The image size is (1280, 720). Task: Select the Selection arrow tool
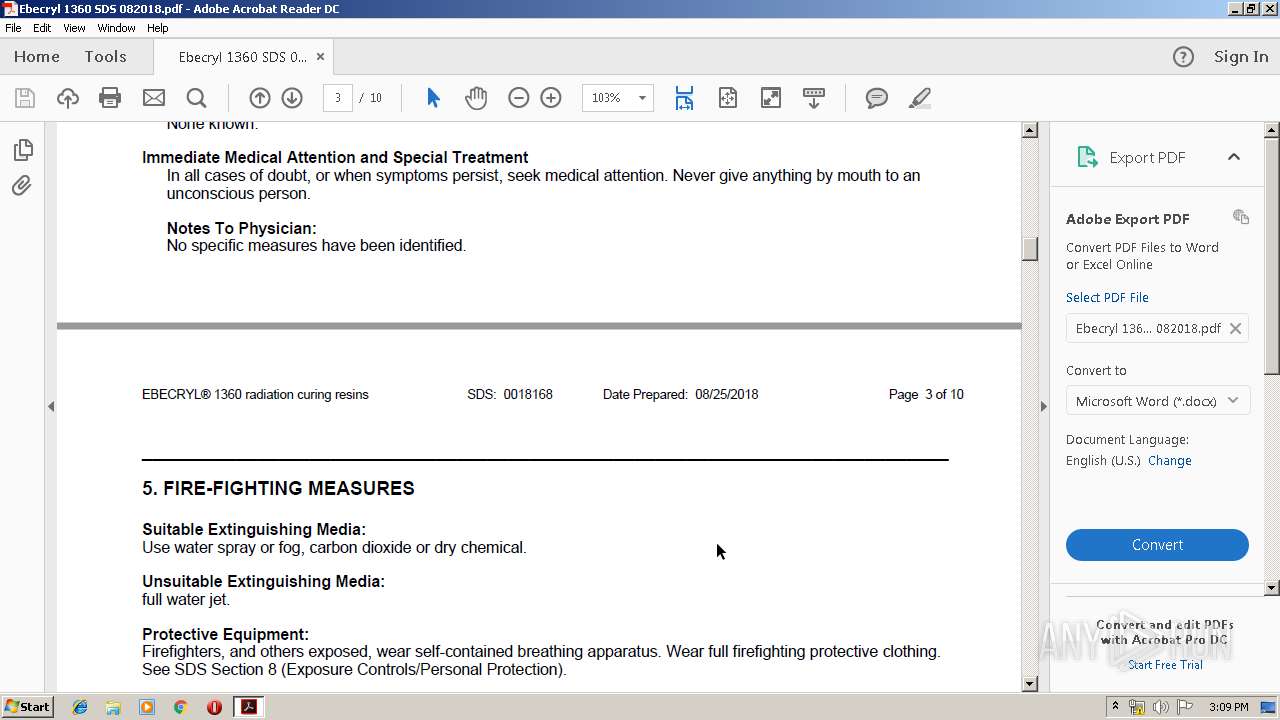pyautogui.click(x=433, y=98)
